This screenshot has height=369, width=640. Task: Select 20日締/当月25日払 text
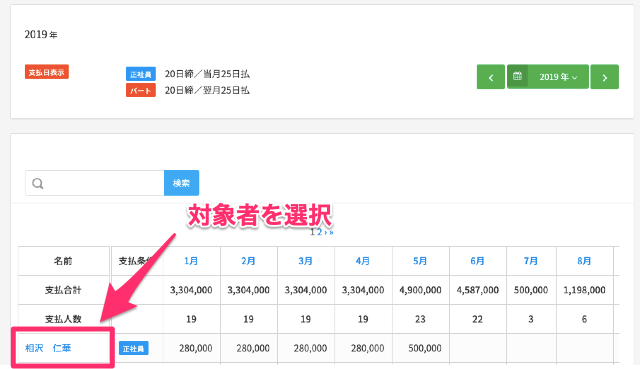[207, 74]
